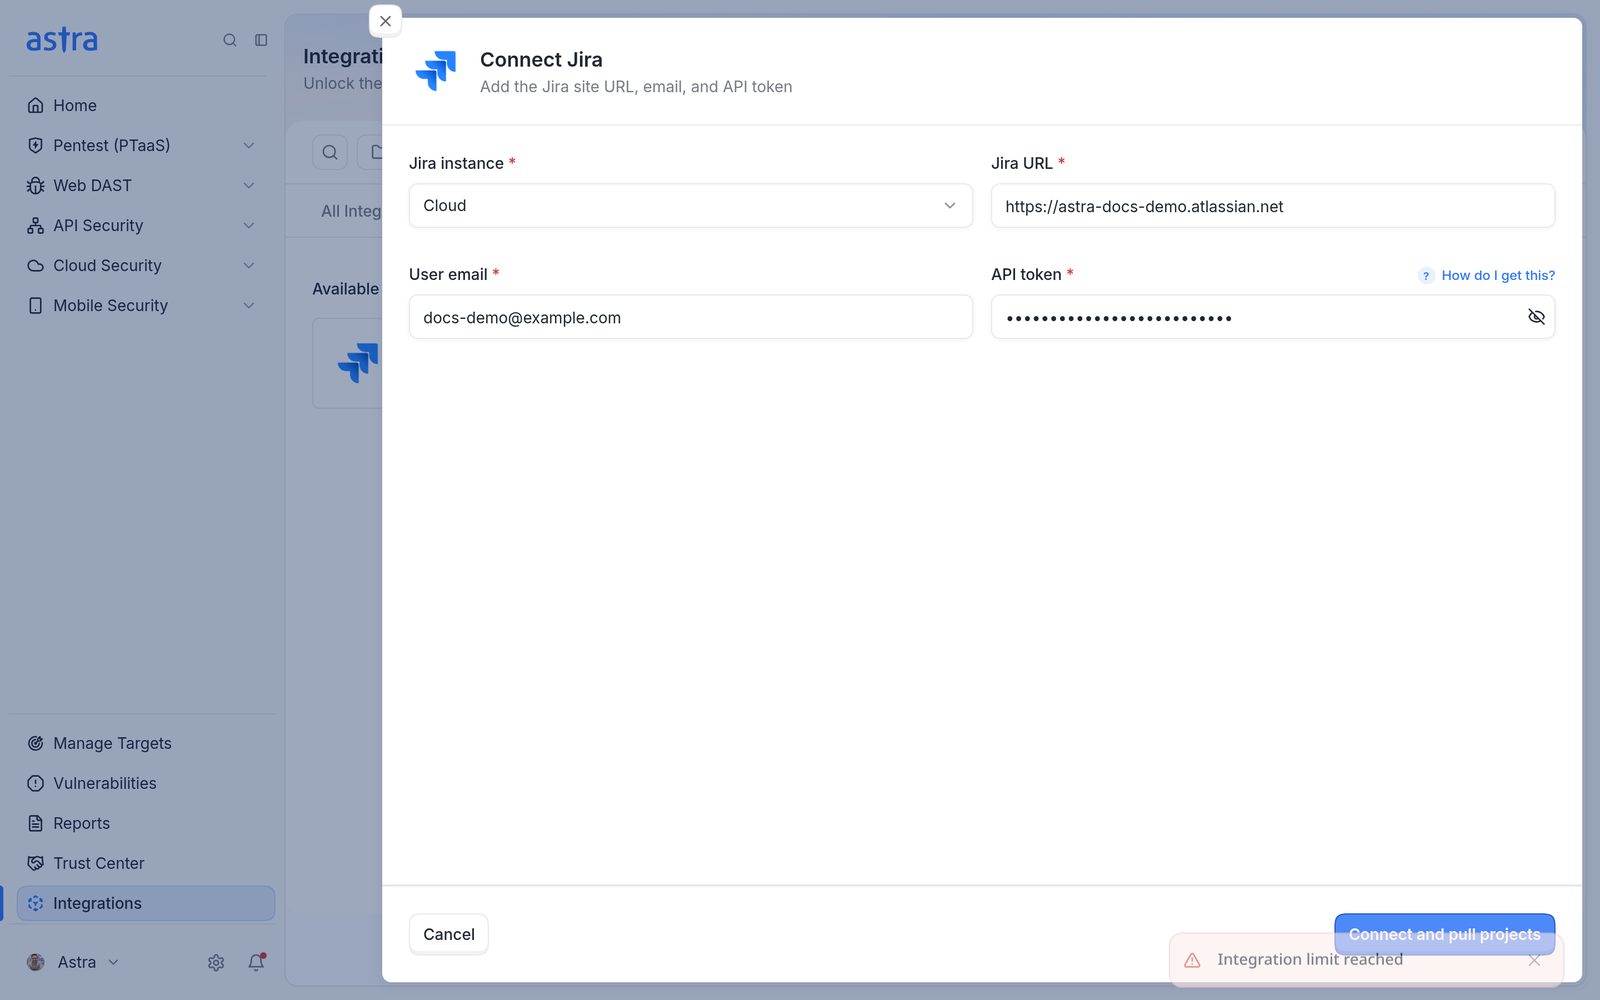The width and height of the screenshot is (1600, 1000).
Task: Click warning icon in limit toast
Action: [1192, 960]
